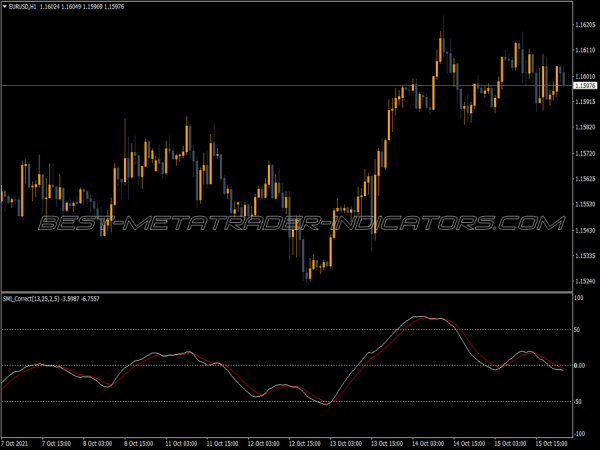Click the 12 Oct 03:00 time label
The width and height of the screenshot is (600, 450).
264,444
